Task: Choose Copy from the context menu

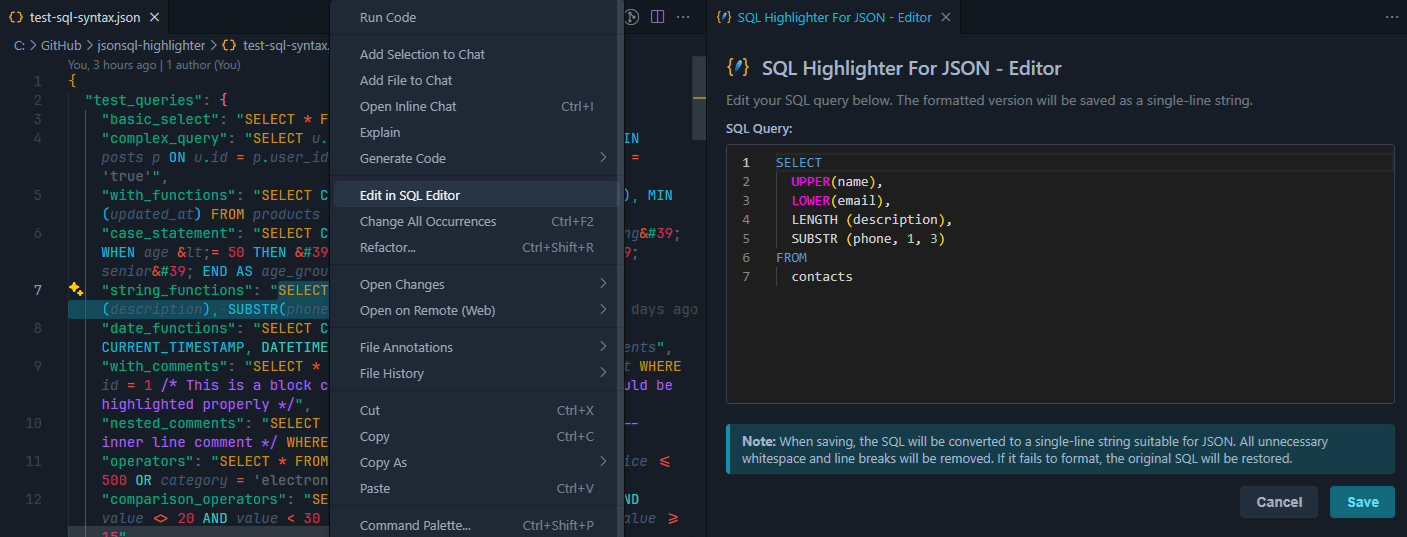Action: 475,436
